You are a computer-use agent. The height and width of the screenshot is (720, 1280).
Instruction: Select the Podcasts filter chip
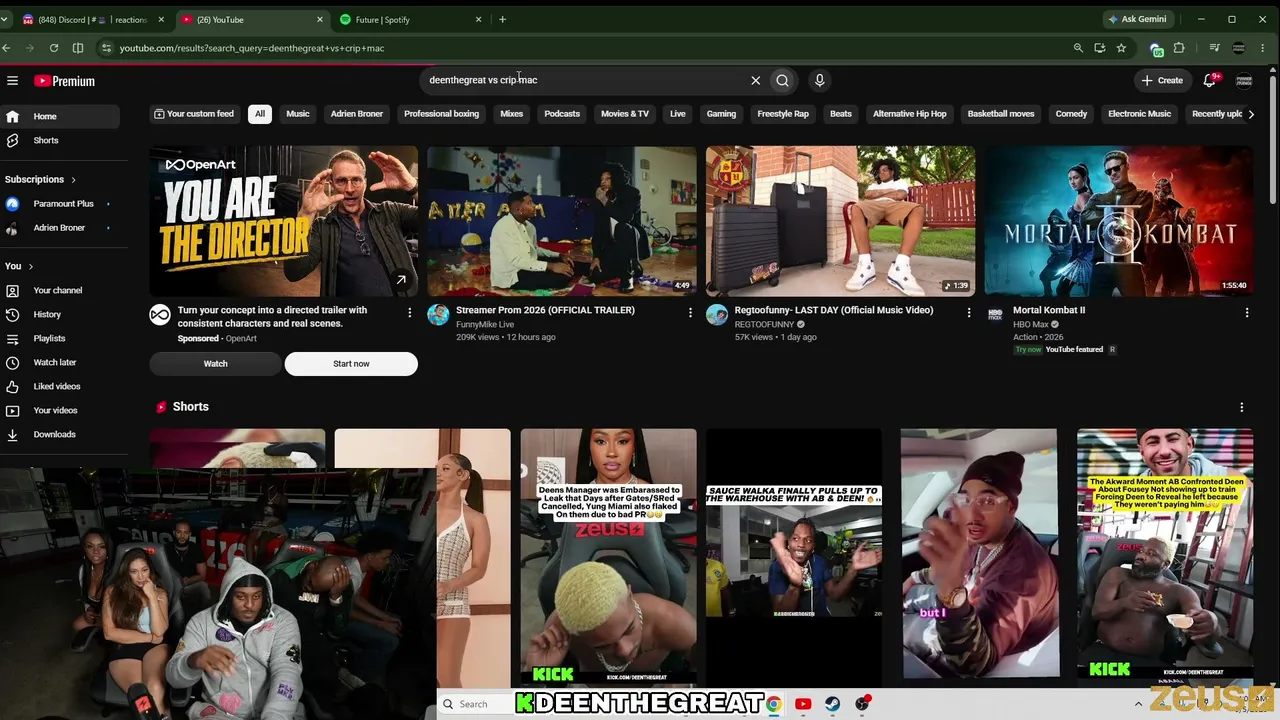coord(562,114)
